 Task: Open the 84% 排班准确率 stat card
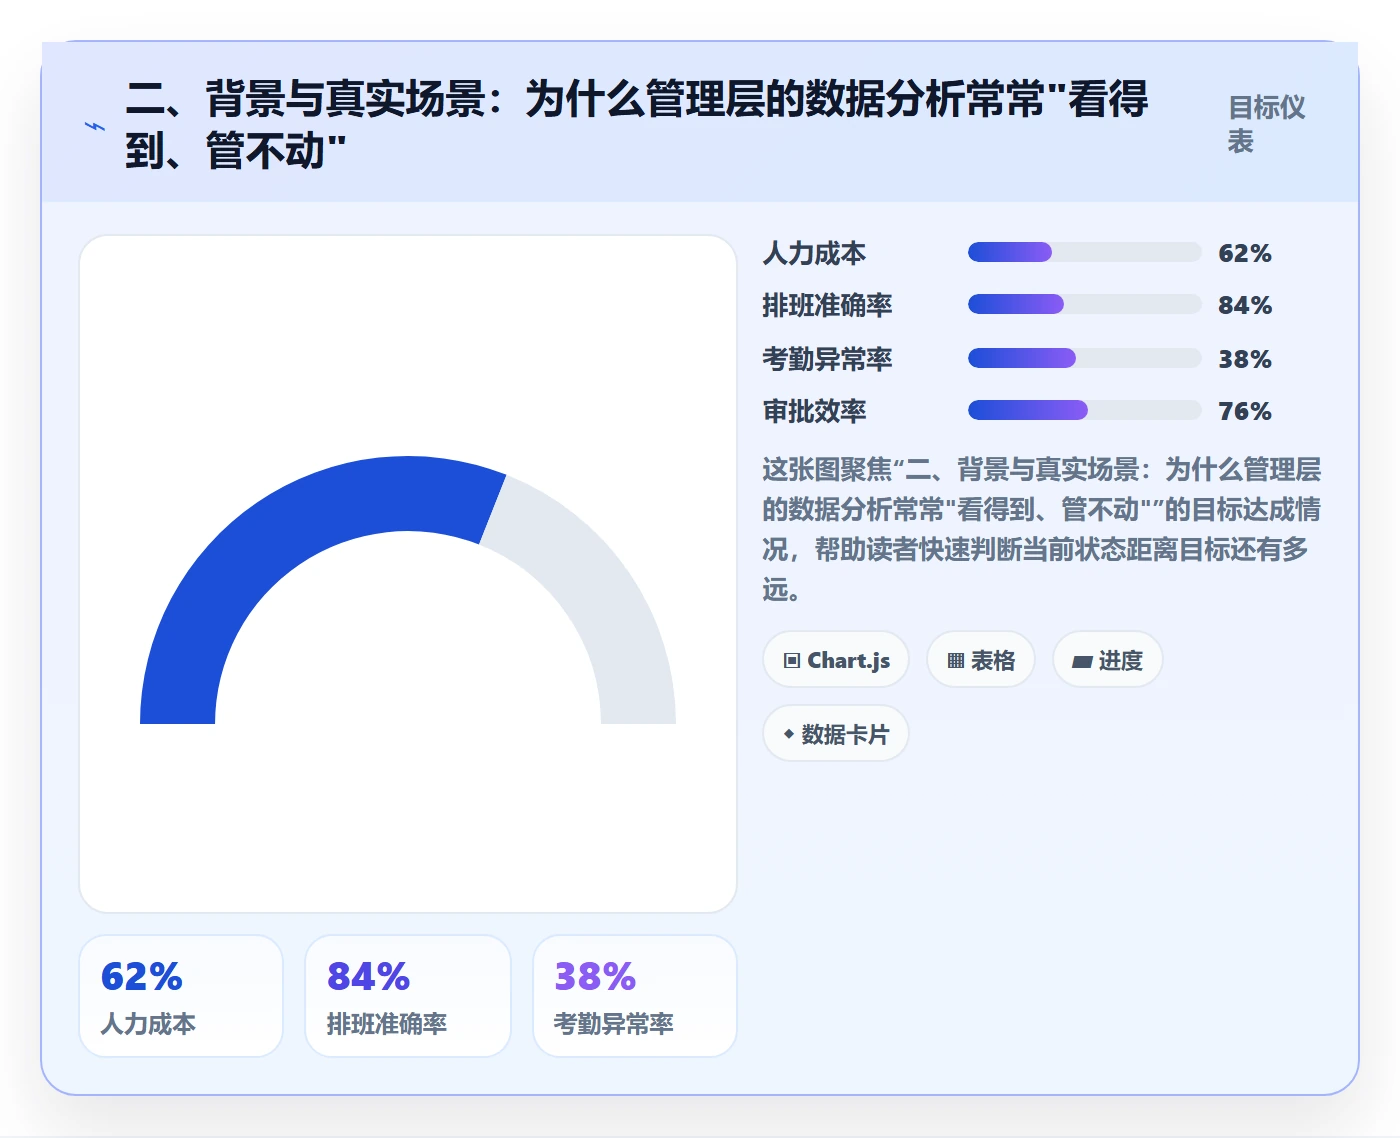pos(408,996)
